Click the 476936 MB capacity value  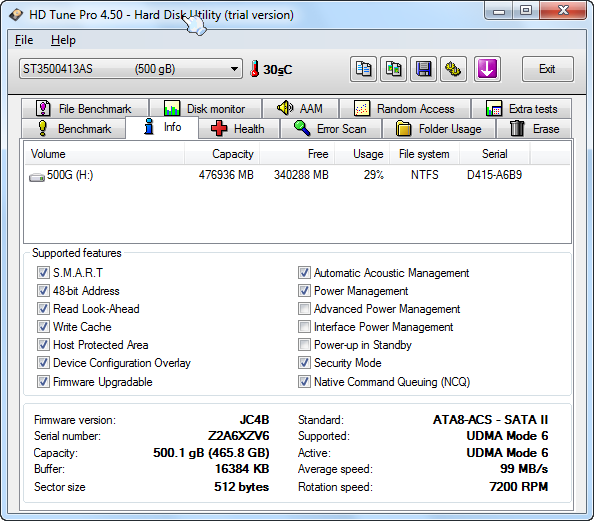(226, 175)
